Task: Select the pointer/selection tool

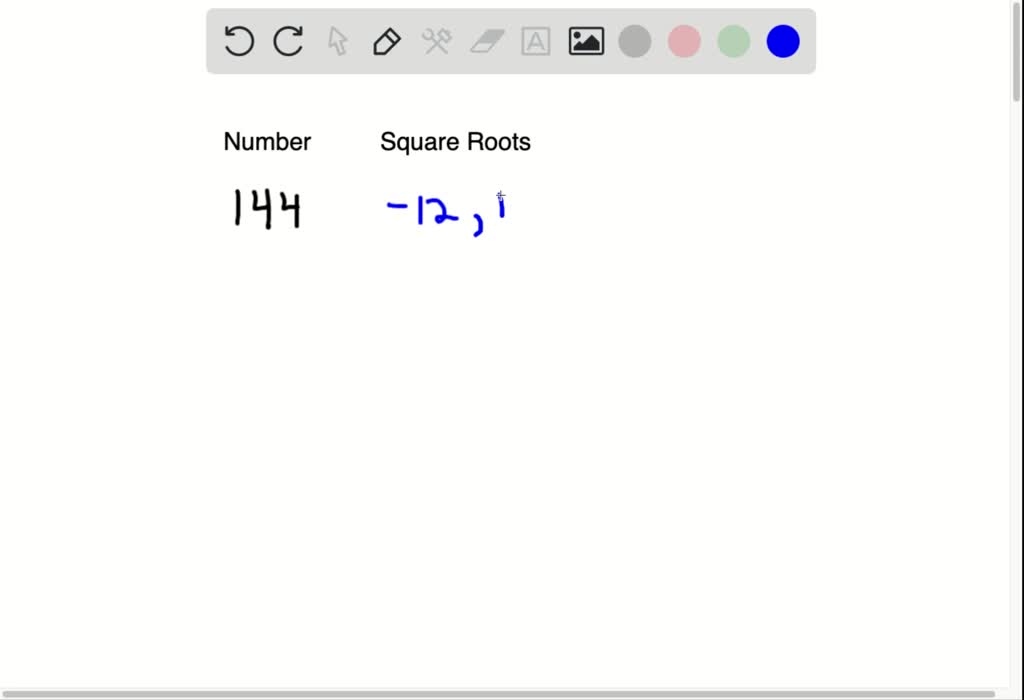Action: click(337, 41)
